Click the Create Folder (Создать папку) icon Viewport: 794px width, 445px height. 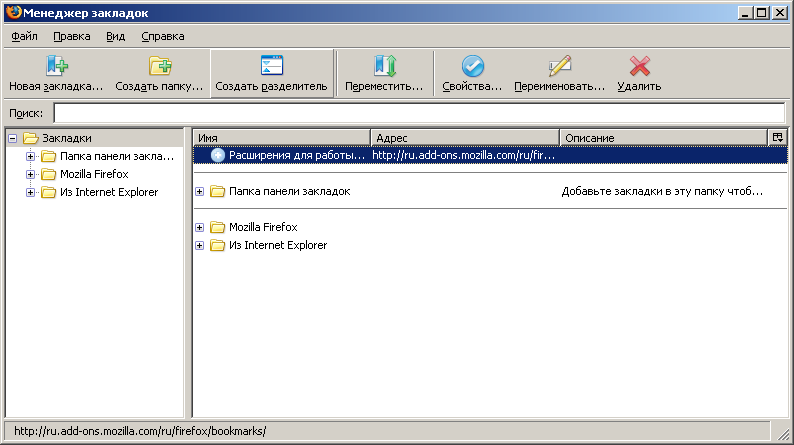tap(160, 66)
